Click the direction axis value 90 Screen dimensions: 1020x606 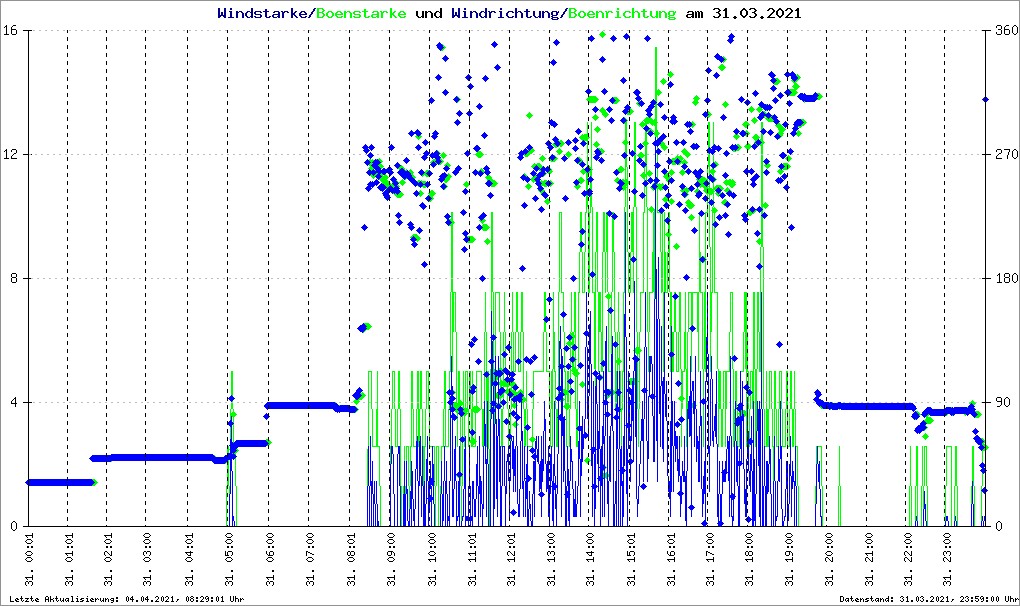point(1004,402)
